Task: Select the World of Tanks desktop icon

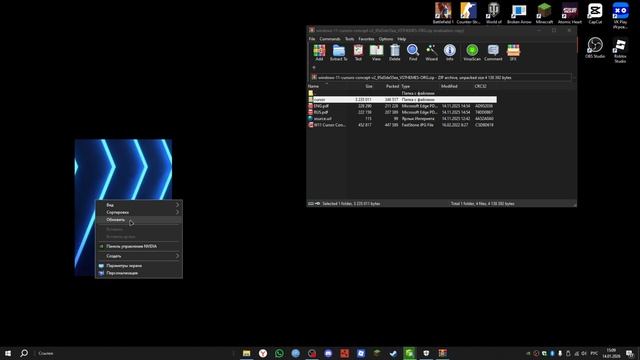Action: (x=493, y=13)
